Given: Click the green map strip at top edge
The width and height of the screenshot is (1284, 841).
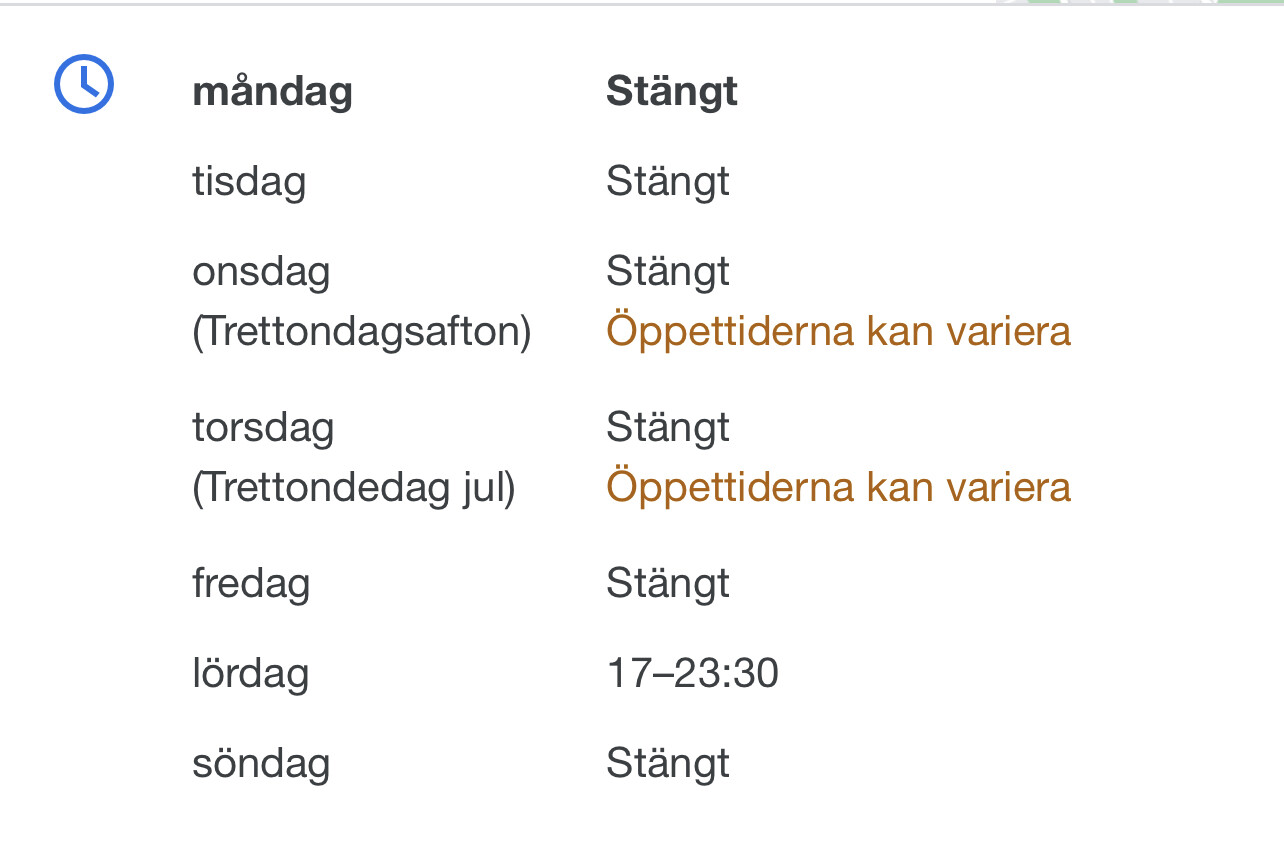Looking at the screenshot, I should (1140, 2).
